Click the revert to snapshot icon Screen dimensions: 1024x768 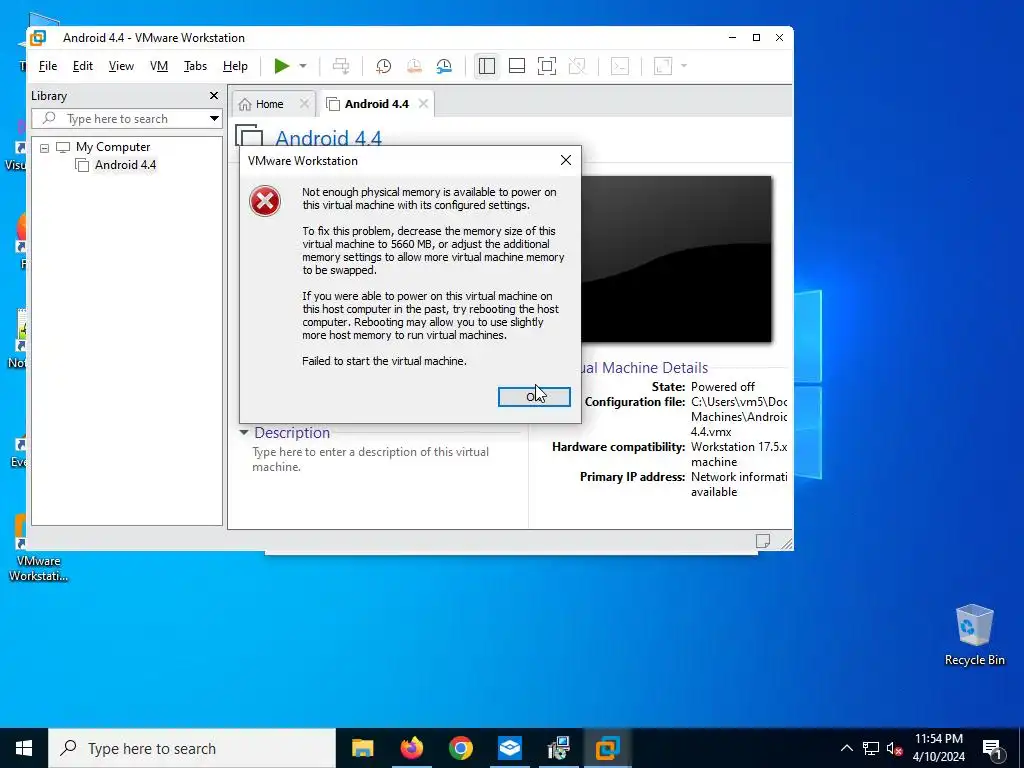pyautogui.click(x=414, y=66)
